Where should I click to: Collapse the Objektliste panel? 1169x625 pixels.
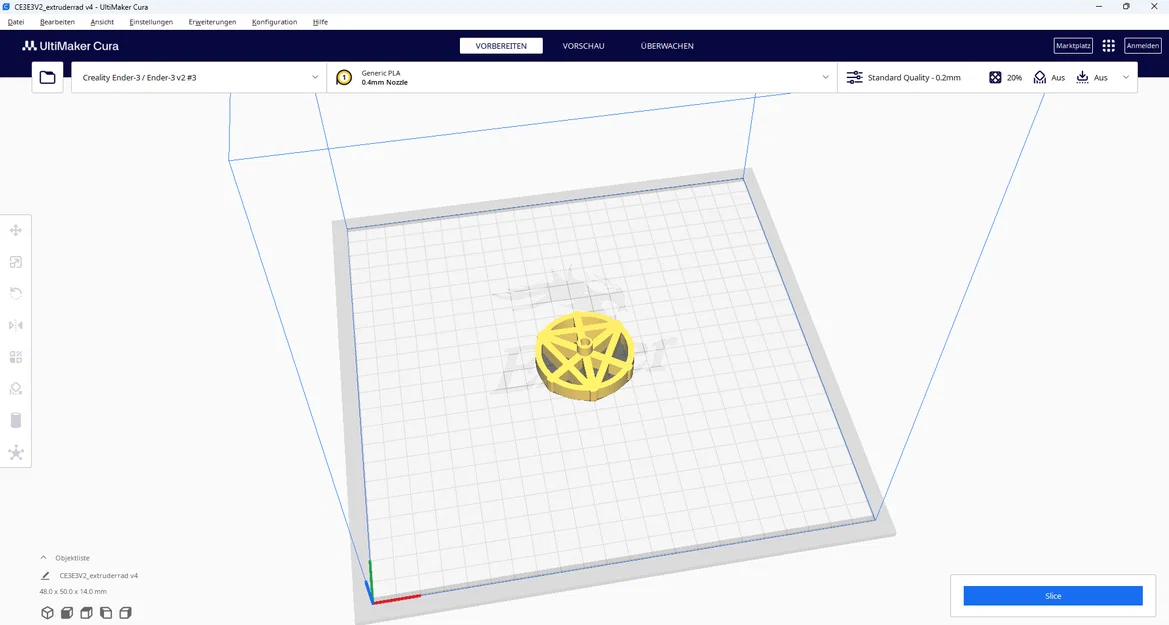pyautogui.click(x=42, y=557)
